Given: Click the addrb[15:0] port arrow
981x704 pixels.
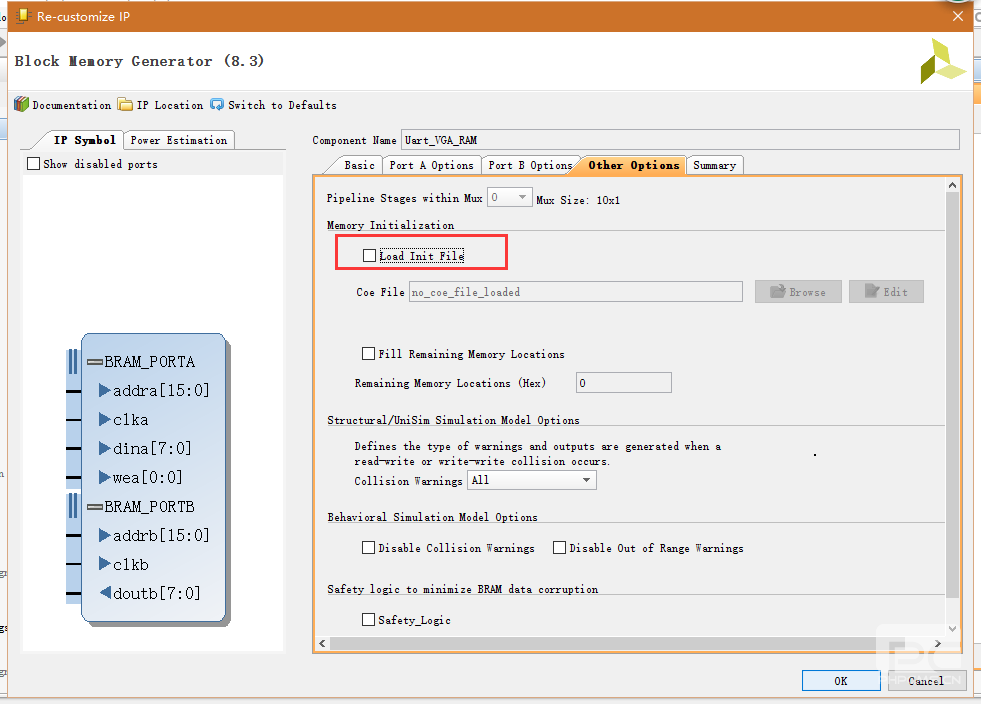Looking at the screenshot, I should pyautogui.click(x=104, y=535).
